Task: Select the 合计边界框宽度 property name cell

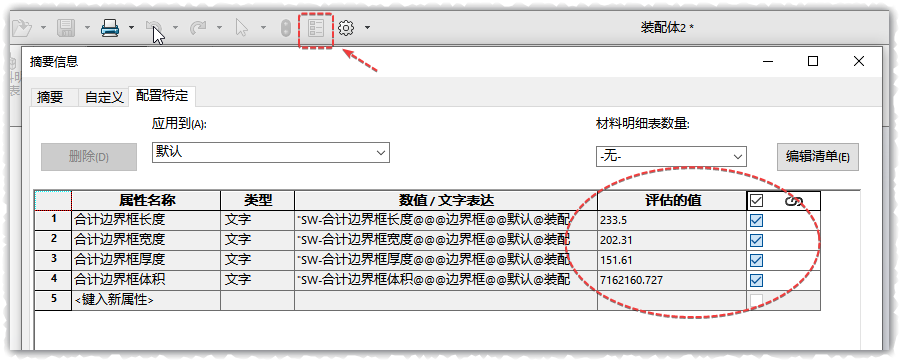Action: (x=146, y=240)
